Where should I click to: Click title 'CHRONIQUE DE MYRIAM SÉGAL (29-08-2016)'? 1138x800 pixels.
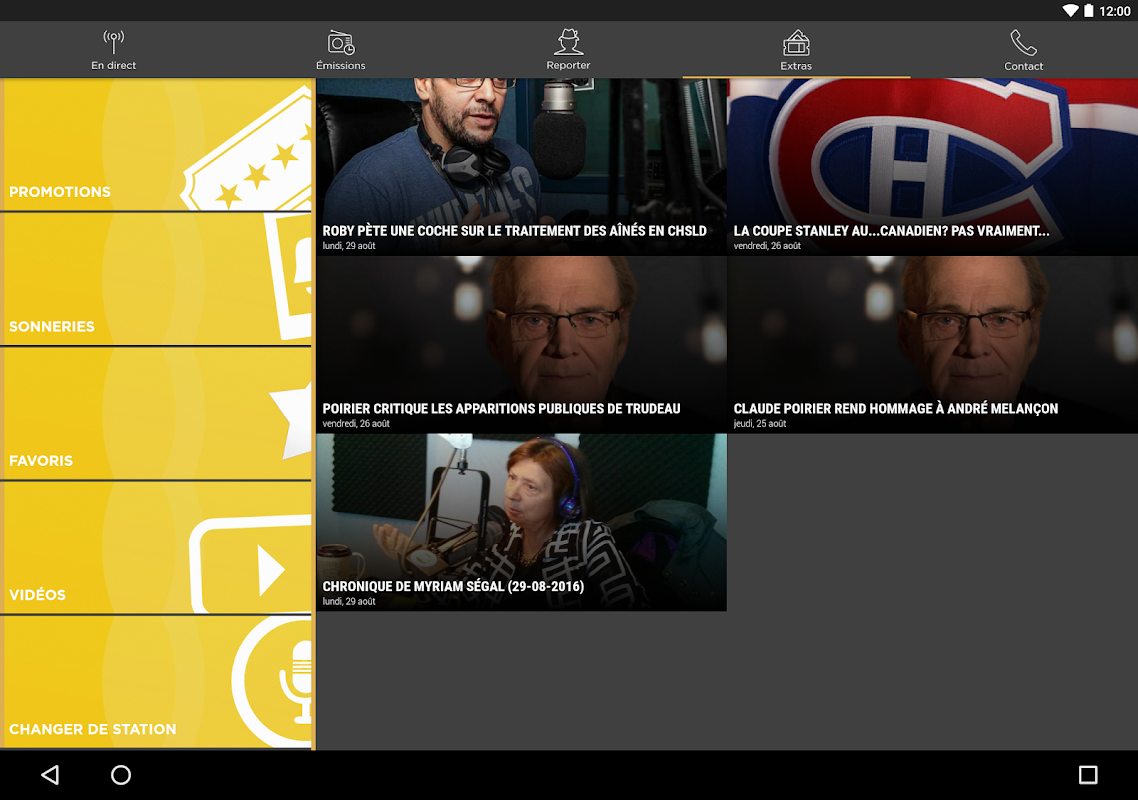tap(453, 587)
